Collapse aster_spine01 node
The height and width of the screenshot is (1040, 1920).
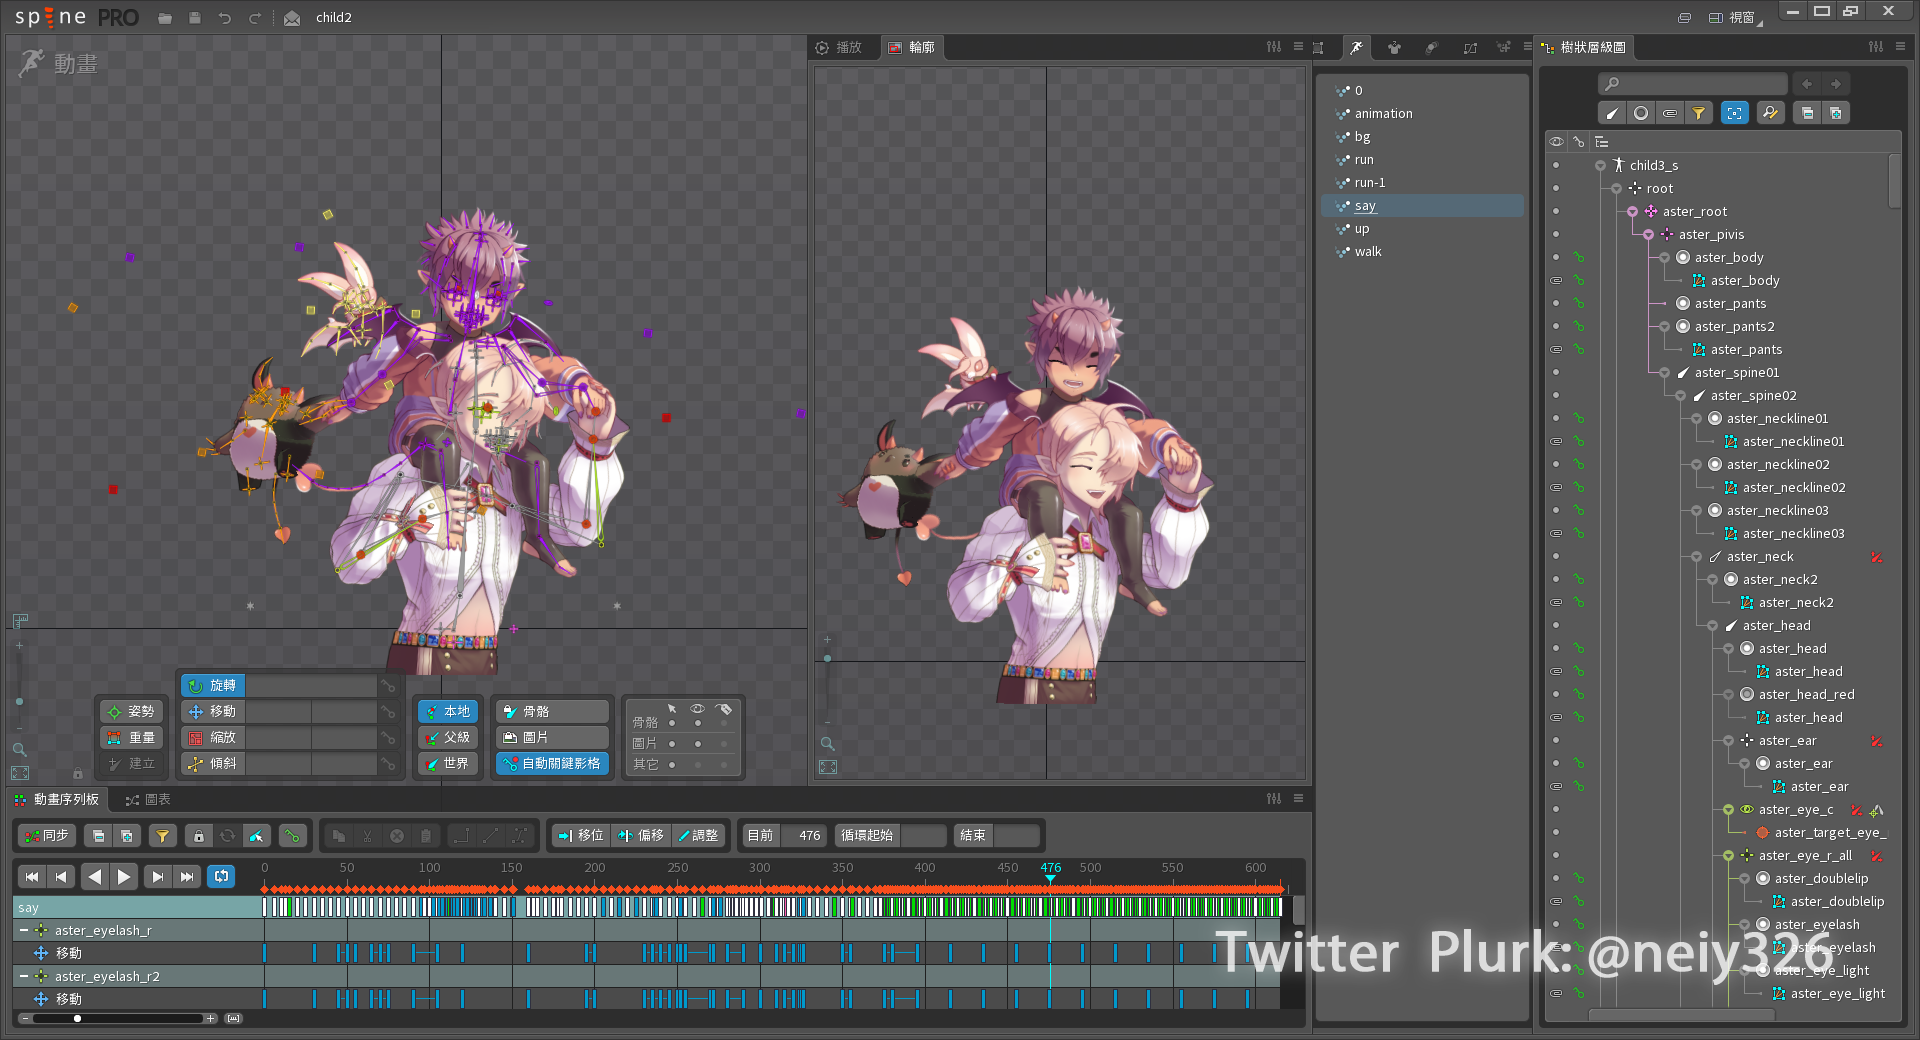tap(1665, 373)
